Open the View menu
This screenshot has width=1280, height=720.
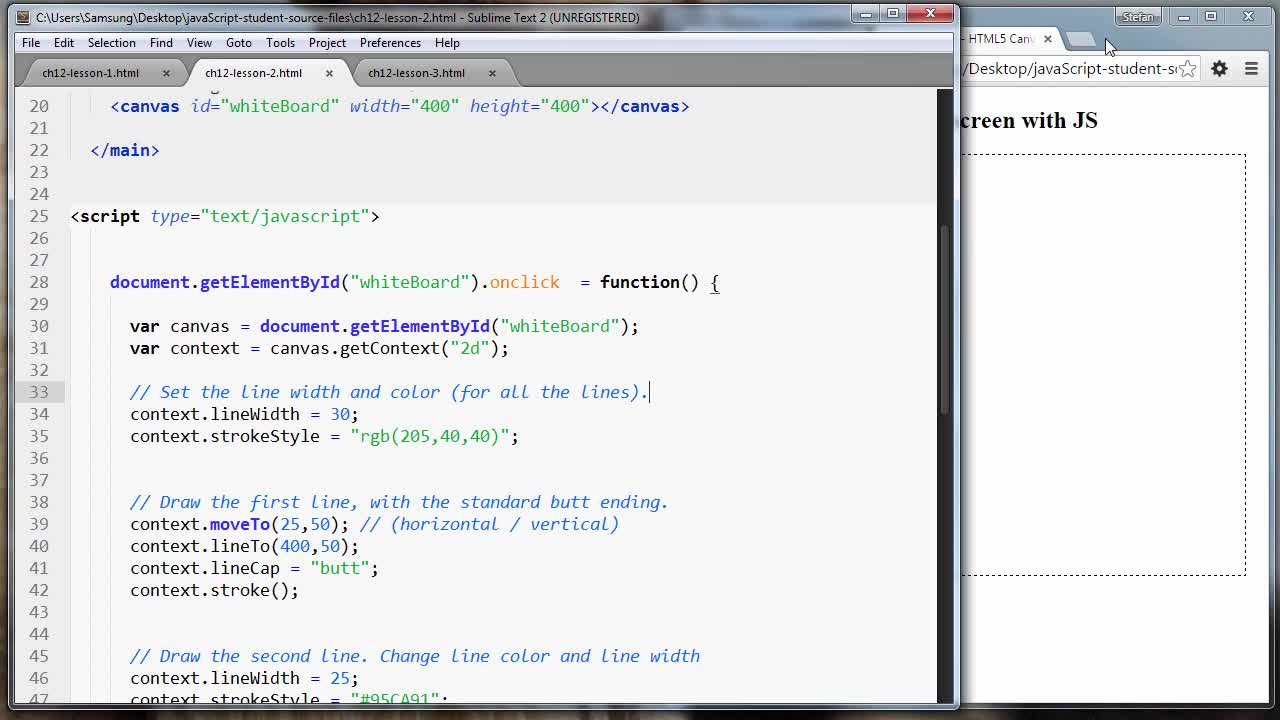199,43
